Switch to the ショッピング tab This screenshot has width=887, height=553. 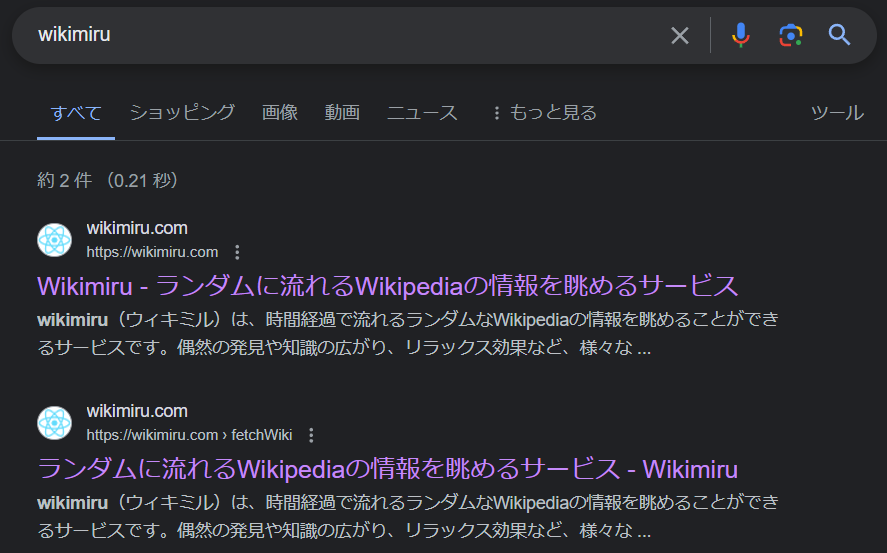(182, 113)
